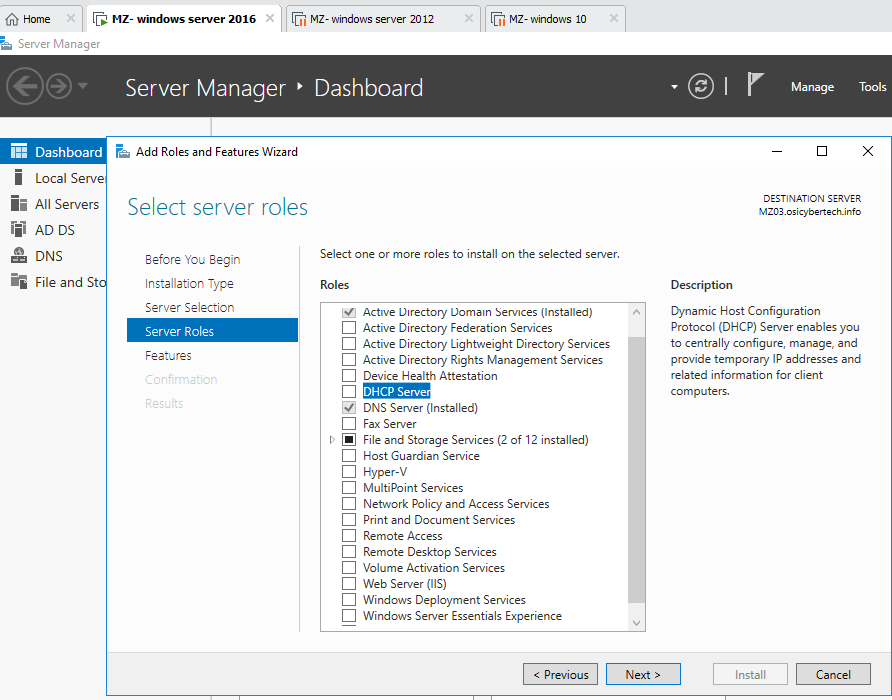892x700 pixels.
Task: Check Print and Document Services
Action: point(349,520)
